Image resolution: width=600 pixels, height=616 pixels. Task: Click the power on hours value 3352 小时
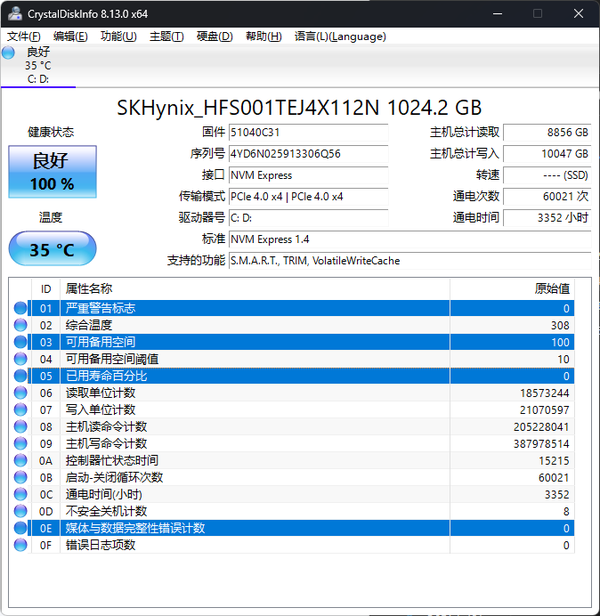click(x=547, y=218)
